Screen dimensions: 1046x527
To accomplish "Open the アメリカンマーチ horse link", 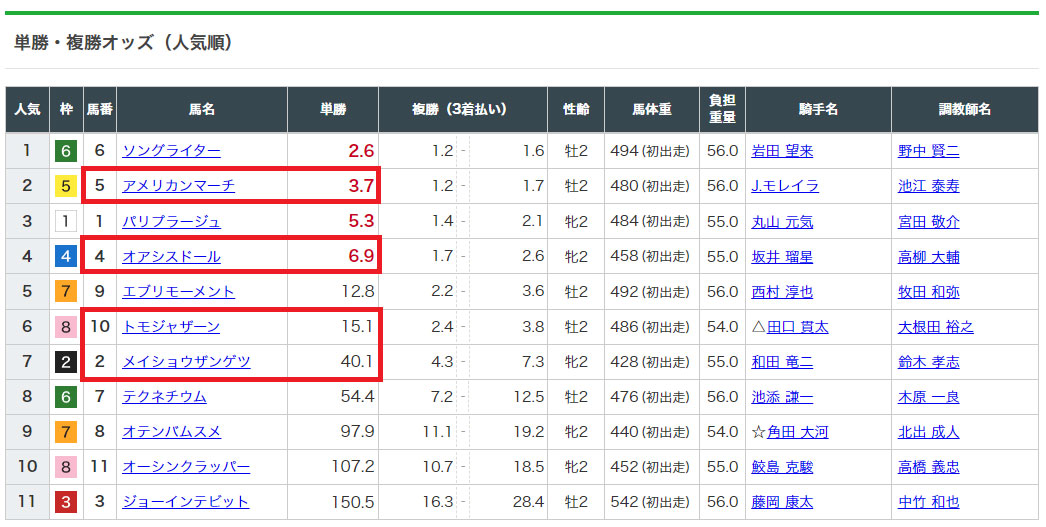I will tap(178, 186).
